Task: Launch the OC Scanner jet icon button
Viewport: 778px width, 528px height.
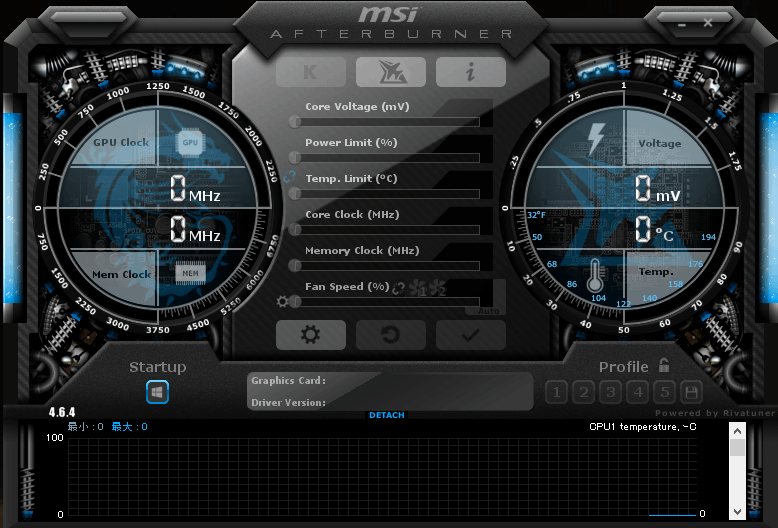Action: (391, 72)
